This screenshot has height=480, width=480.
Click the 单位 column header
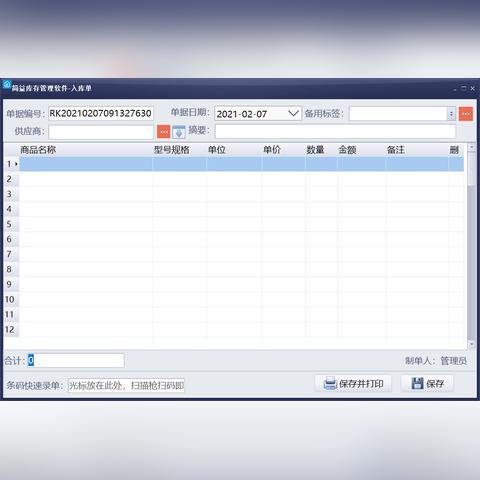pos(217,150)
